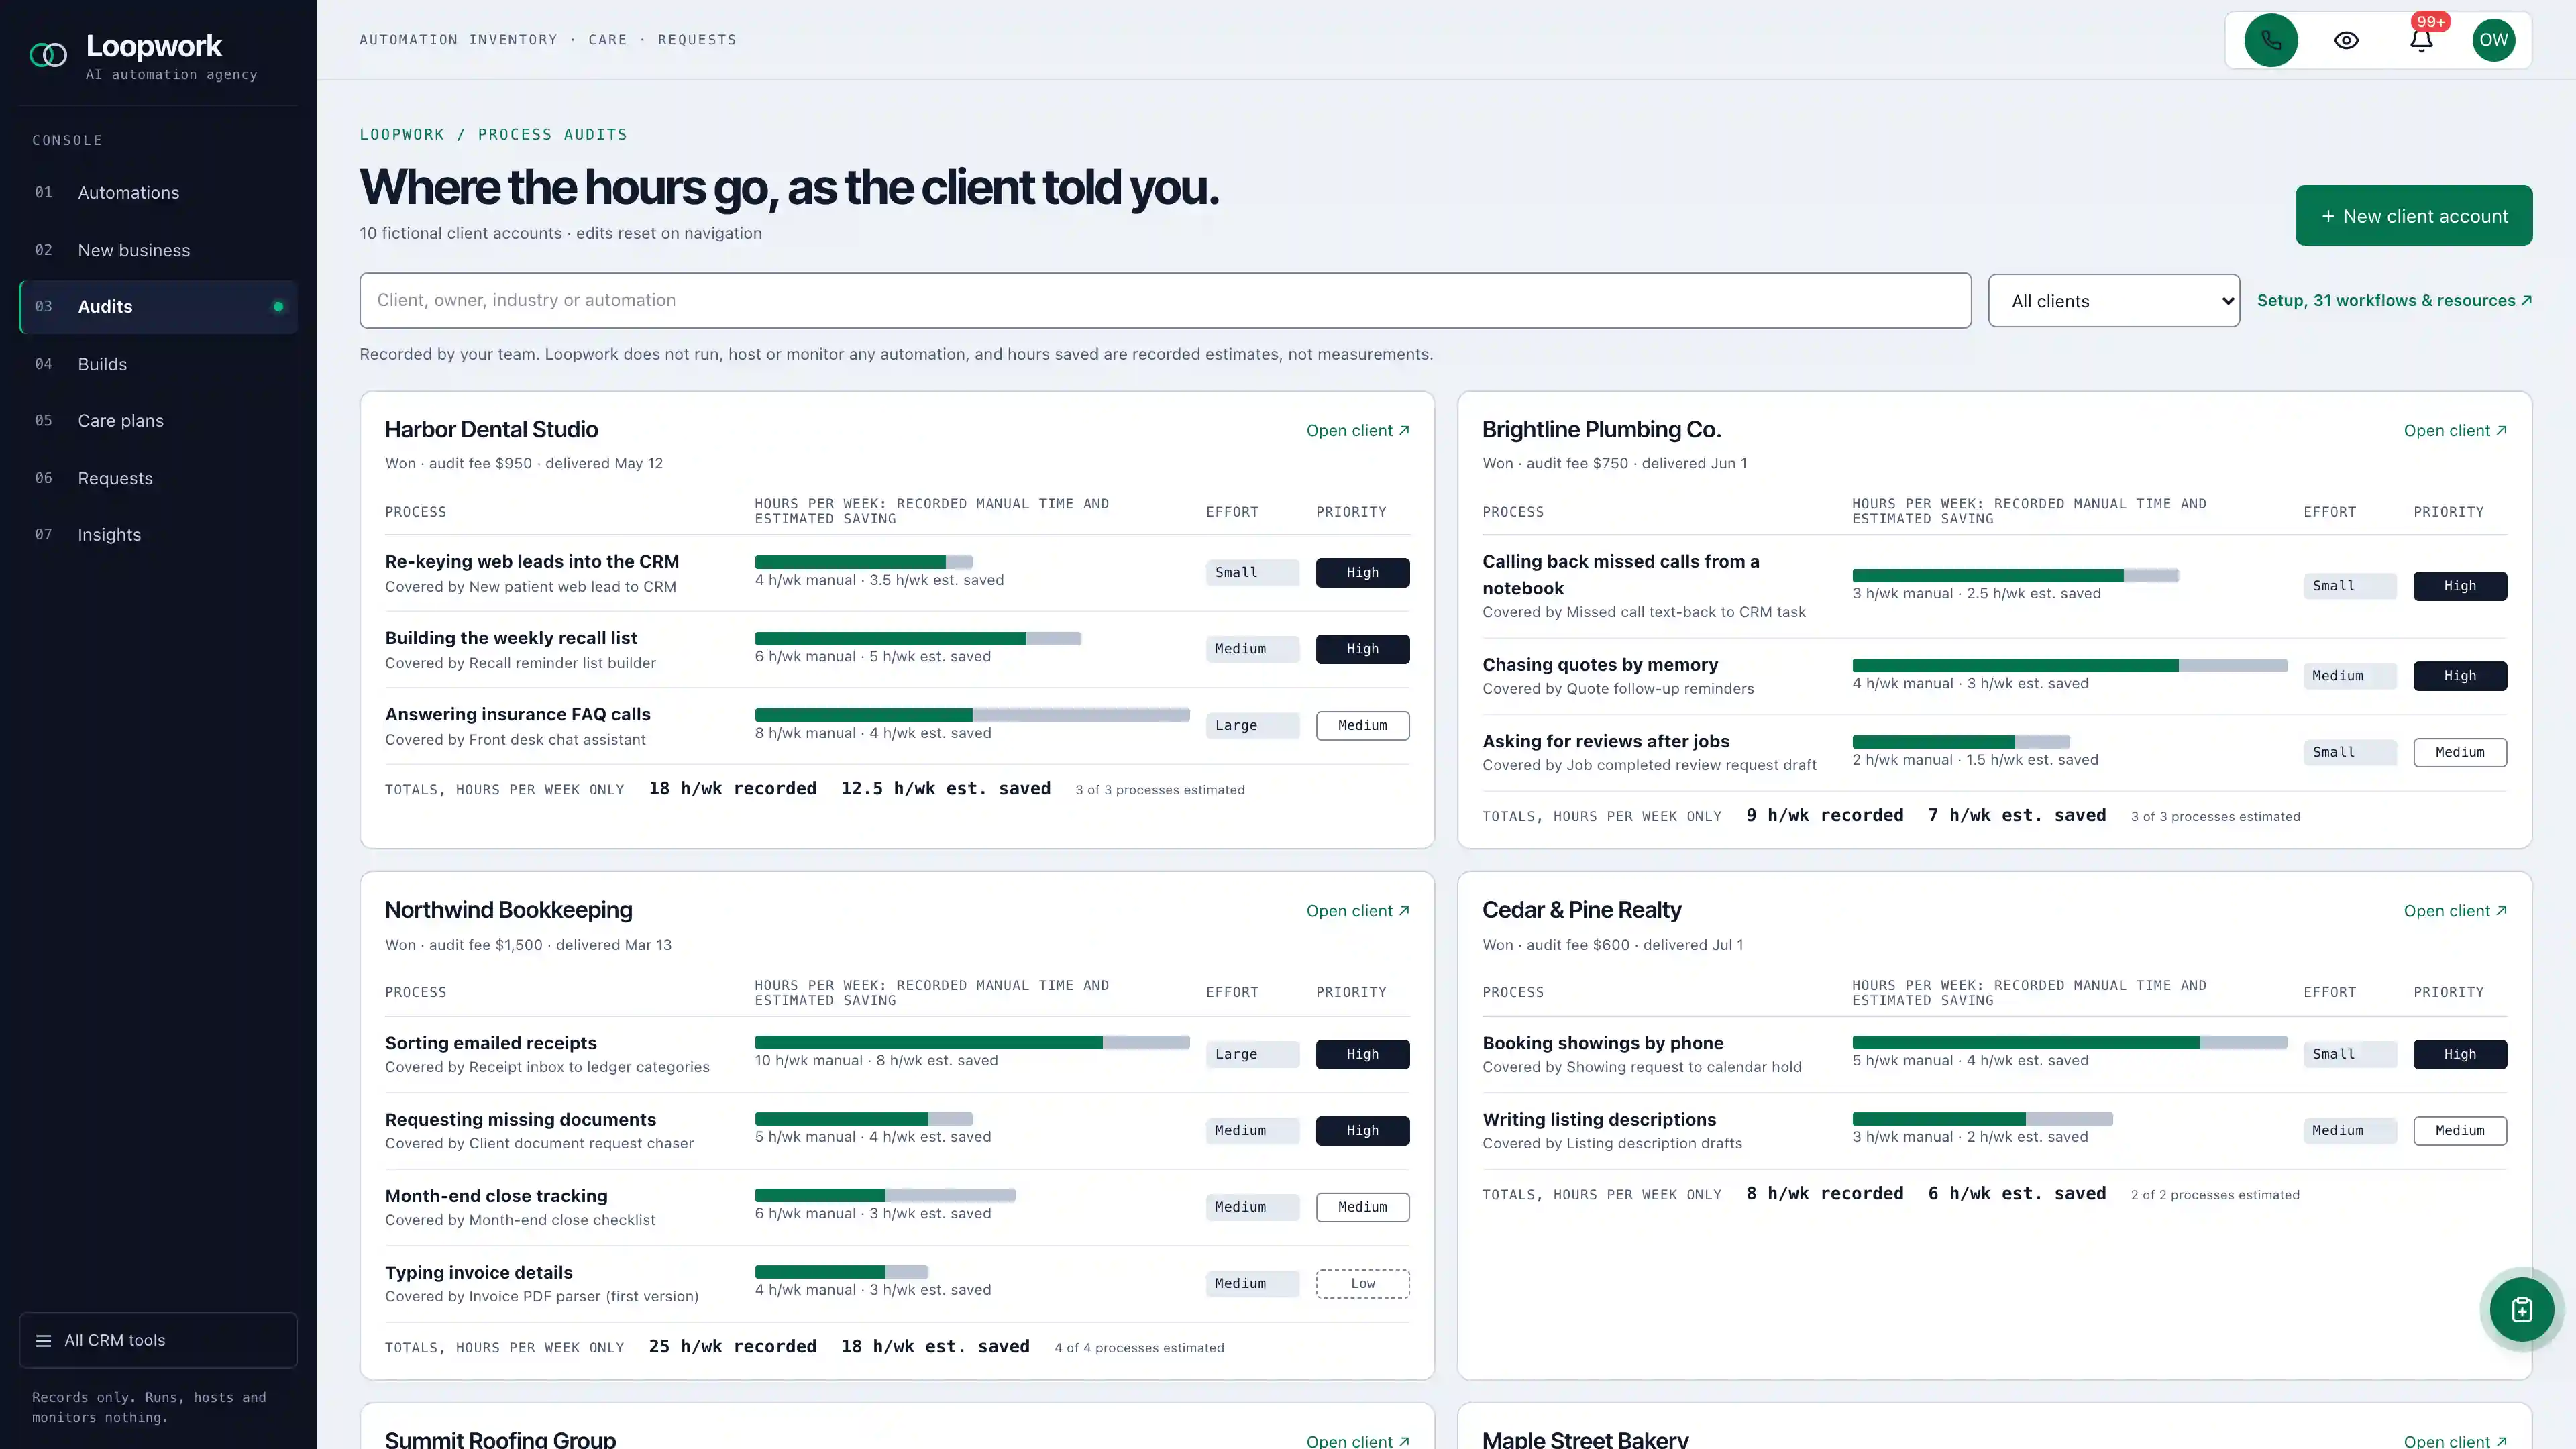Screen dimensions: 2576x1449
Task: Click the green phone call icon
Action: [x=2271, y=40]
